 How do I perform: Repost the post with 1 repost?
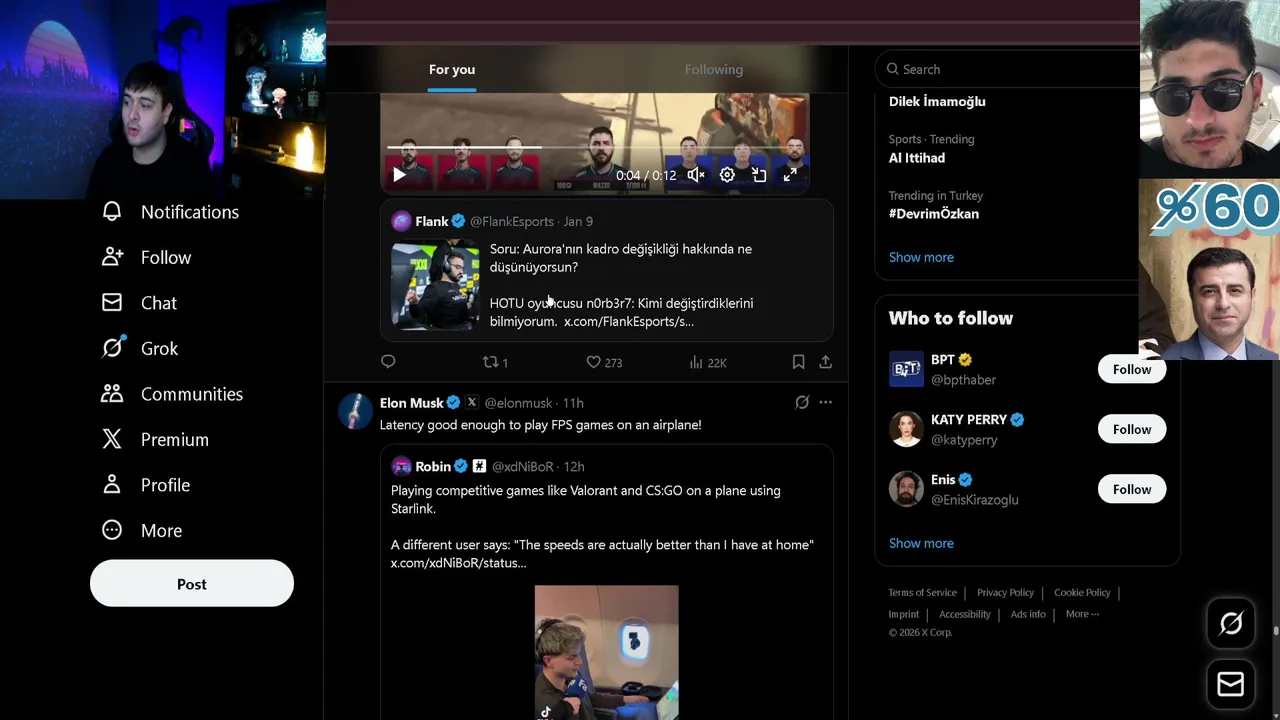pos(496,362)
